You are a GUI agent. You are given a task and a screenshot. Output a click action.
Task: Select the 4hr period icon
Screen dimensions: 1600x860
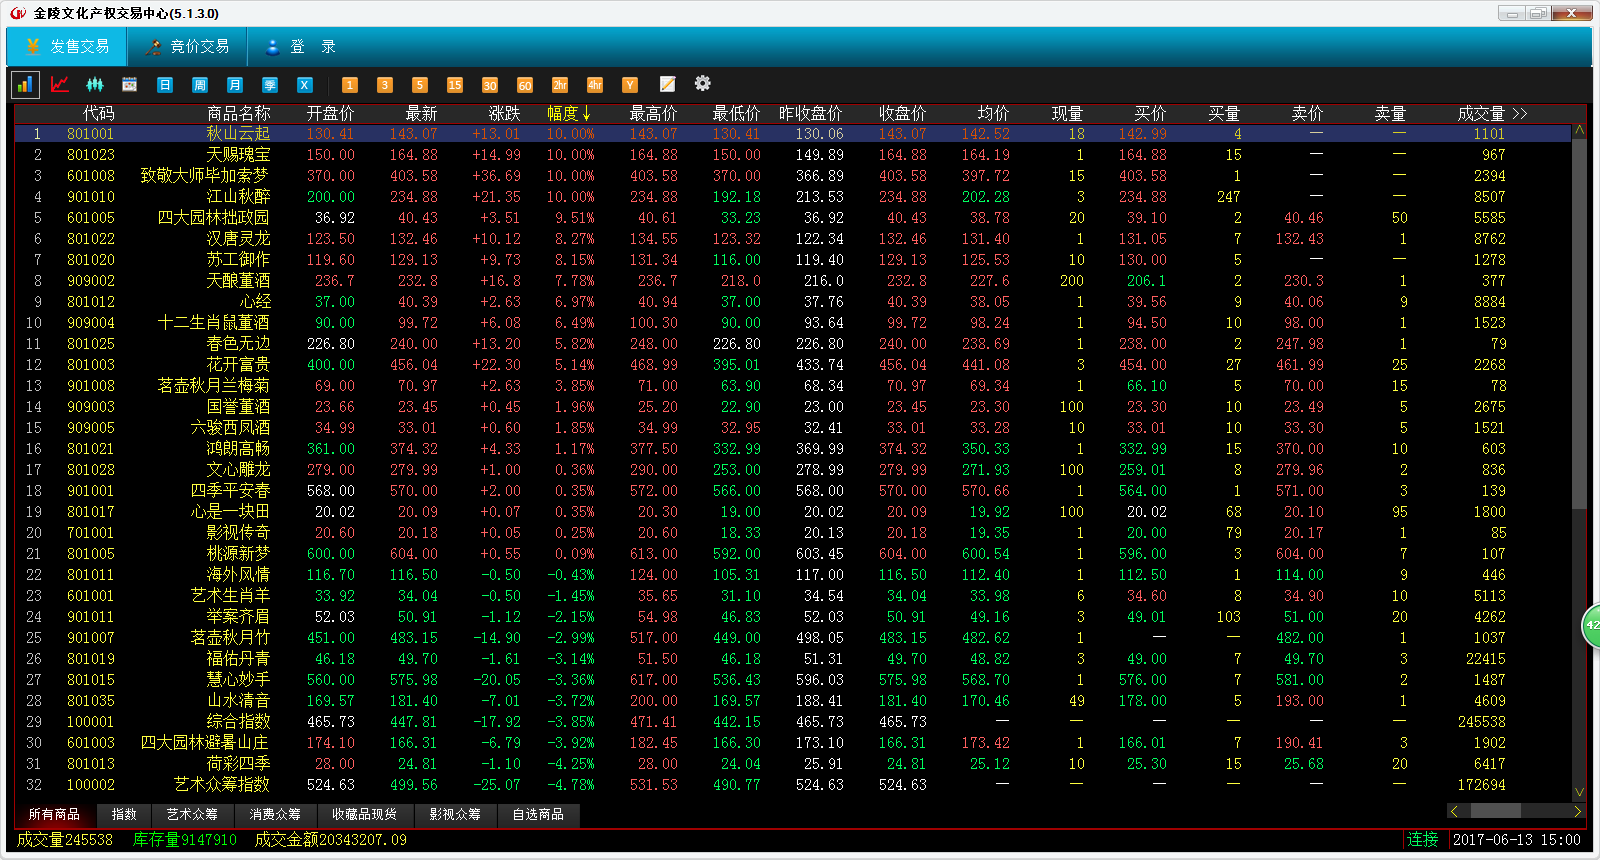595,85
